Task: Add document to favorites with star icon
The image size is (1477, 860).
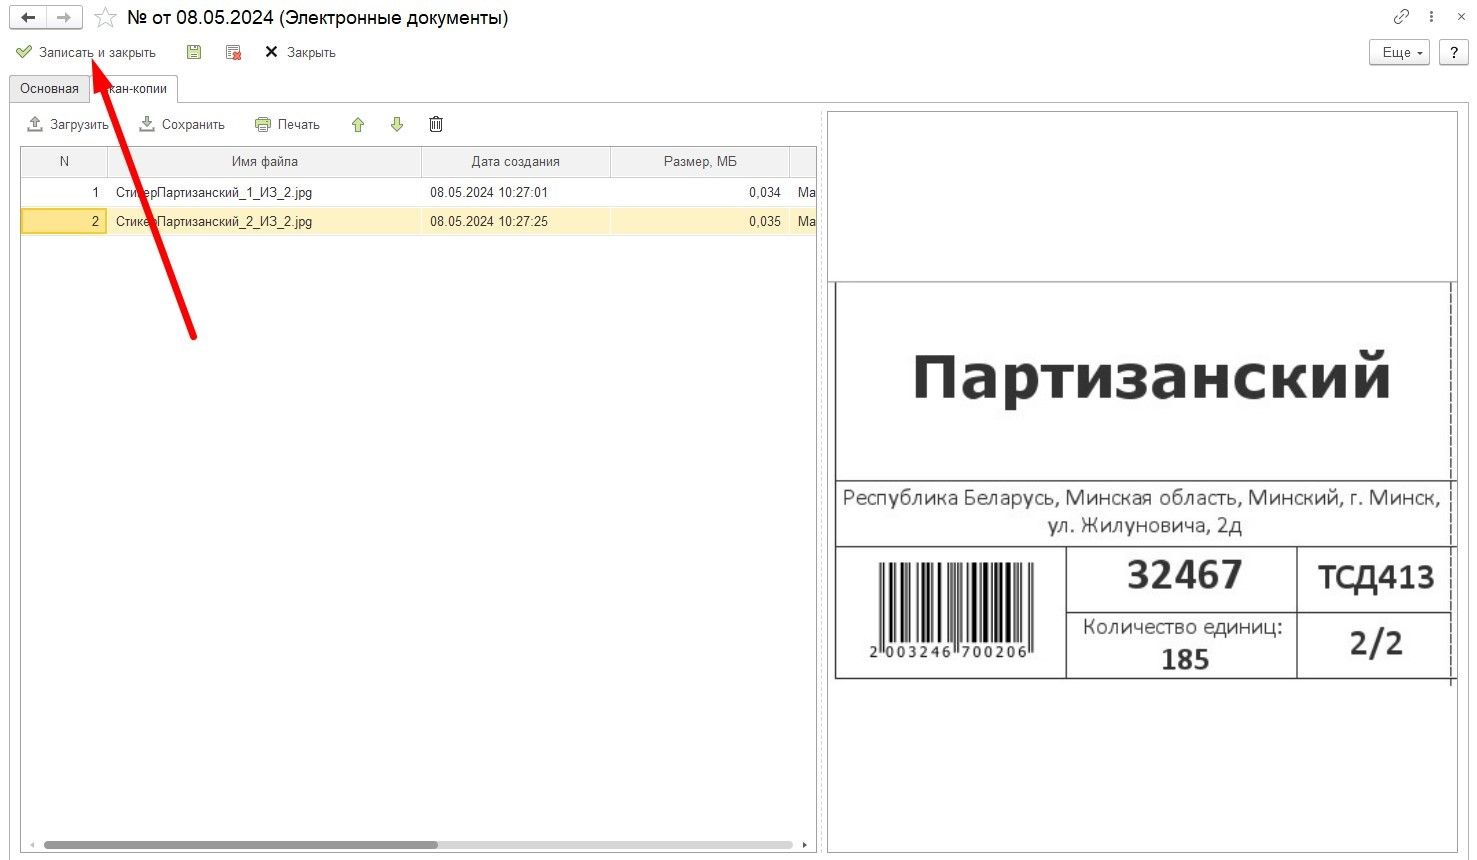Action: pyautogui.click(x=105, y=18)
